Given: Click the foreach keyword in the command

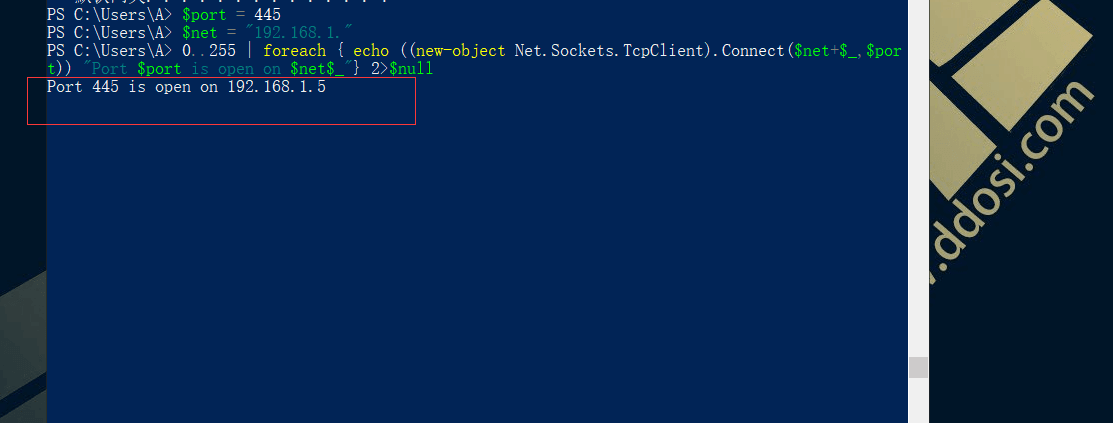Looking at the screenshot, I should pos(295,51).
